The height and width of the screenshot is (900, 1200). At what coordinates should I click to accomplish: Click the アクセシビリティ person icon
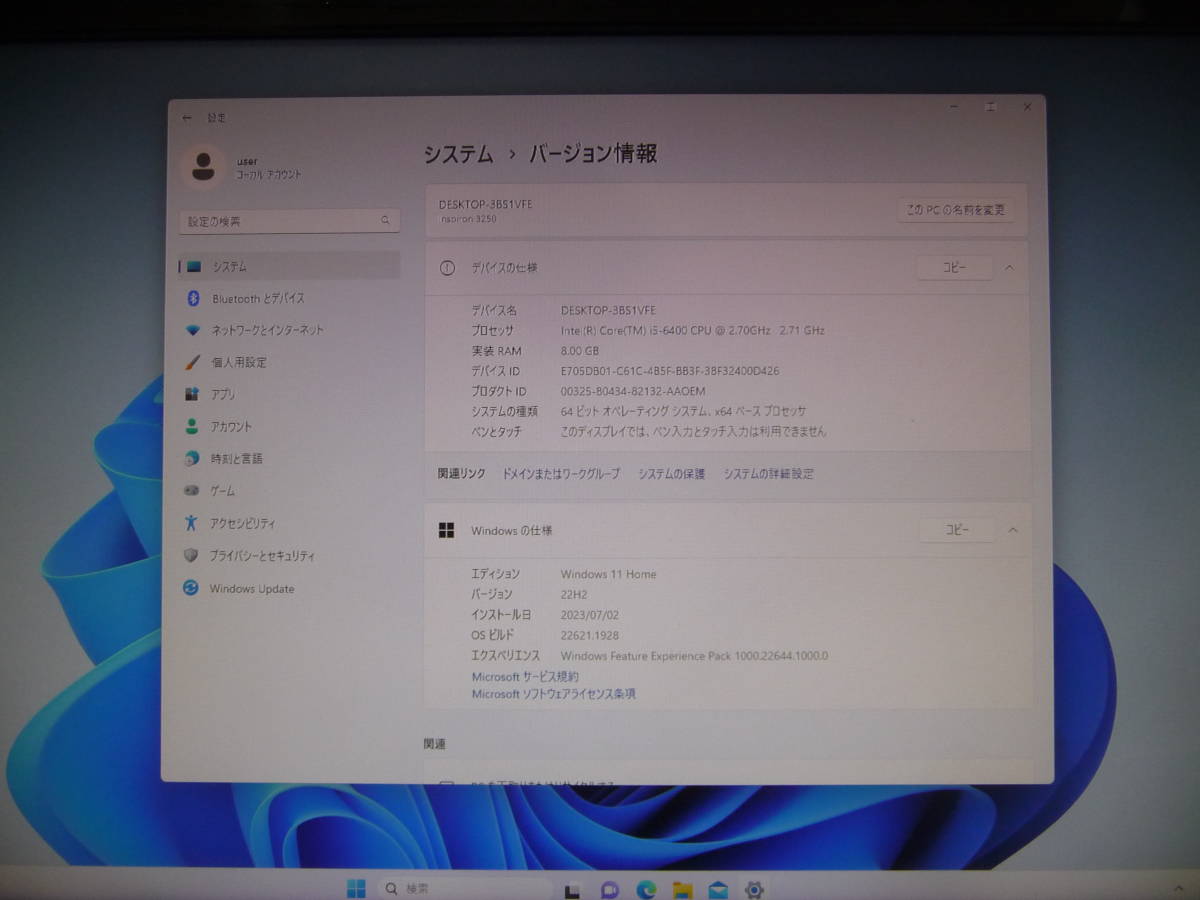(192, 523)
